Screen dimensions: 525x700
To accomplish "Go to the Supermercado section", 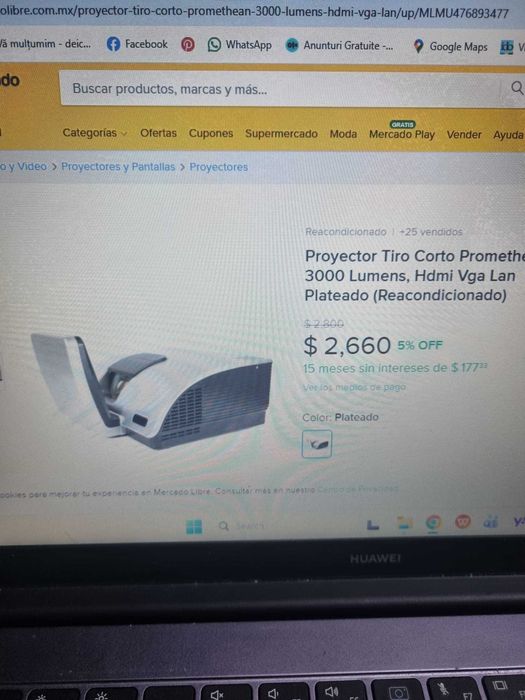I will [281, 134].
